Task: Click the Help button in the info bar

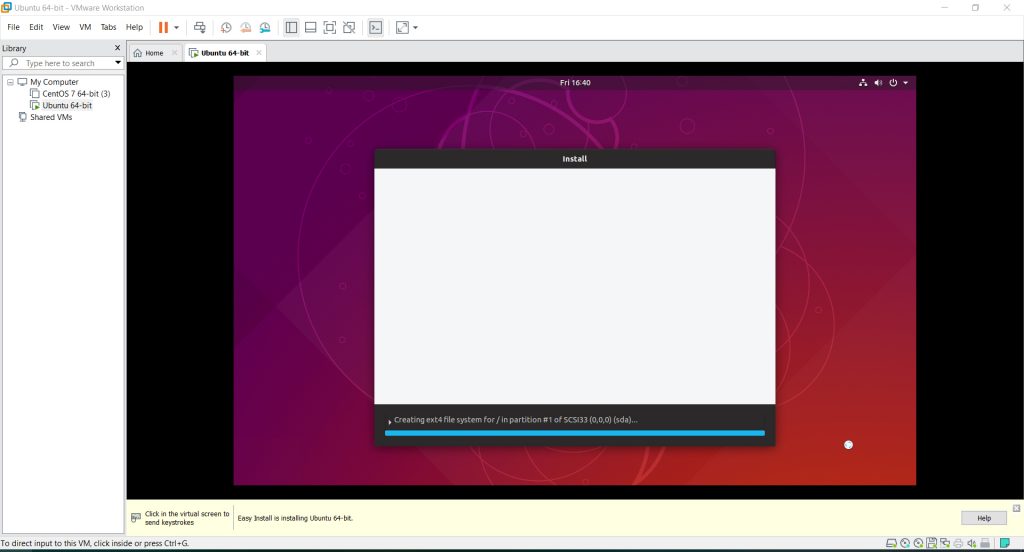Action: 984,518
